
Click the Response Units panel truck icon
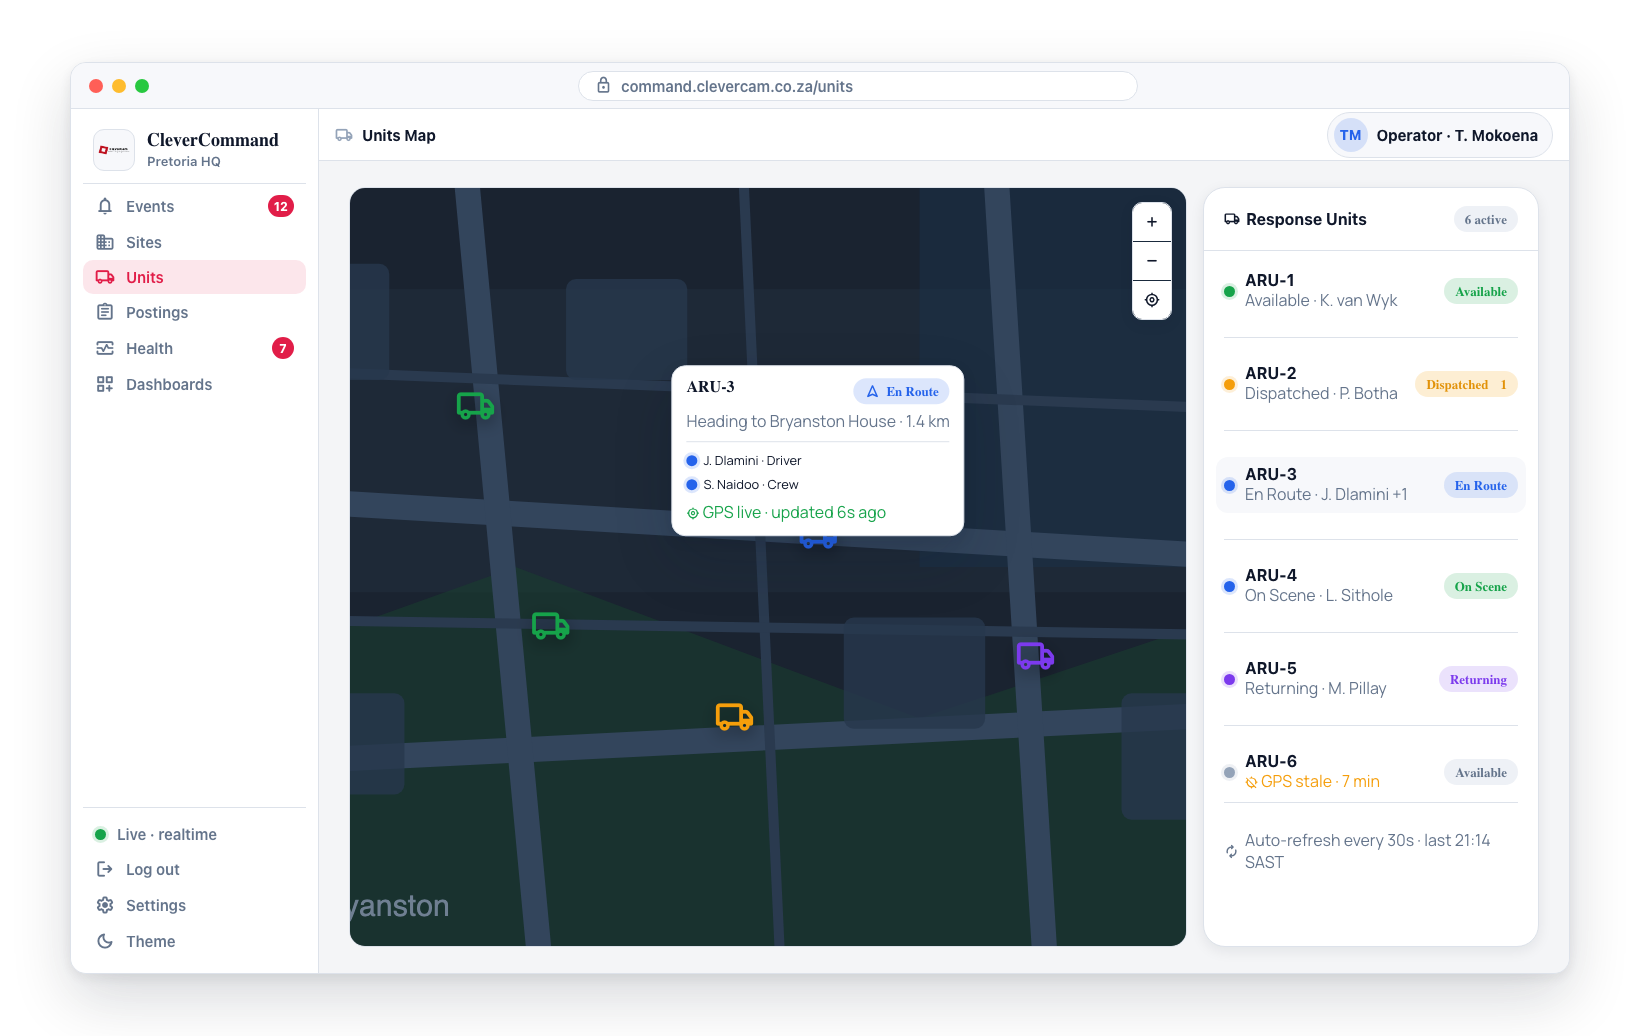(1232, 219)
